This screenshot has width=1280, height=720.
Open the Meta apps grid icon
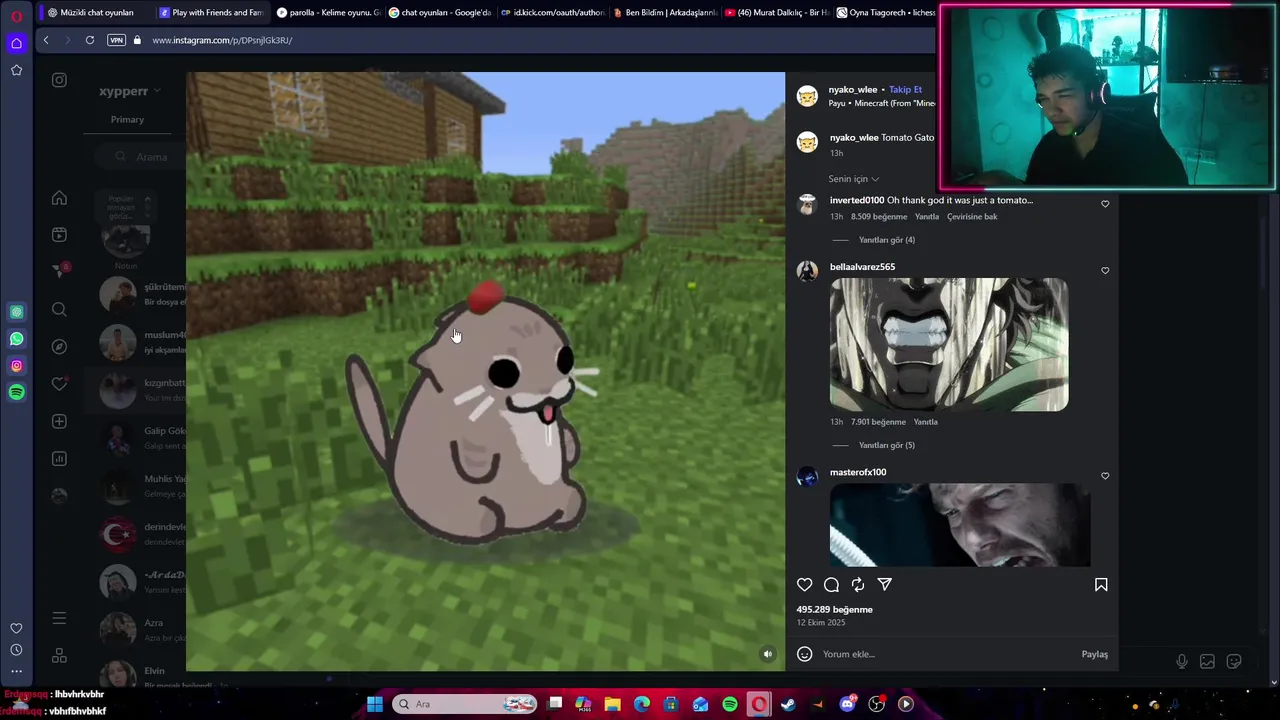59,656
